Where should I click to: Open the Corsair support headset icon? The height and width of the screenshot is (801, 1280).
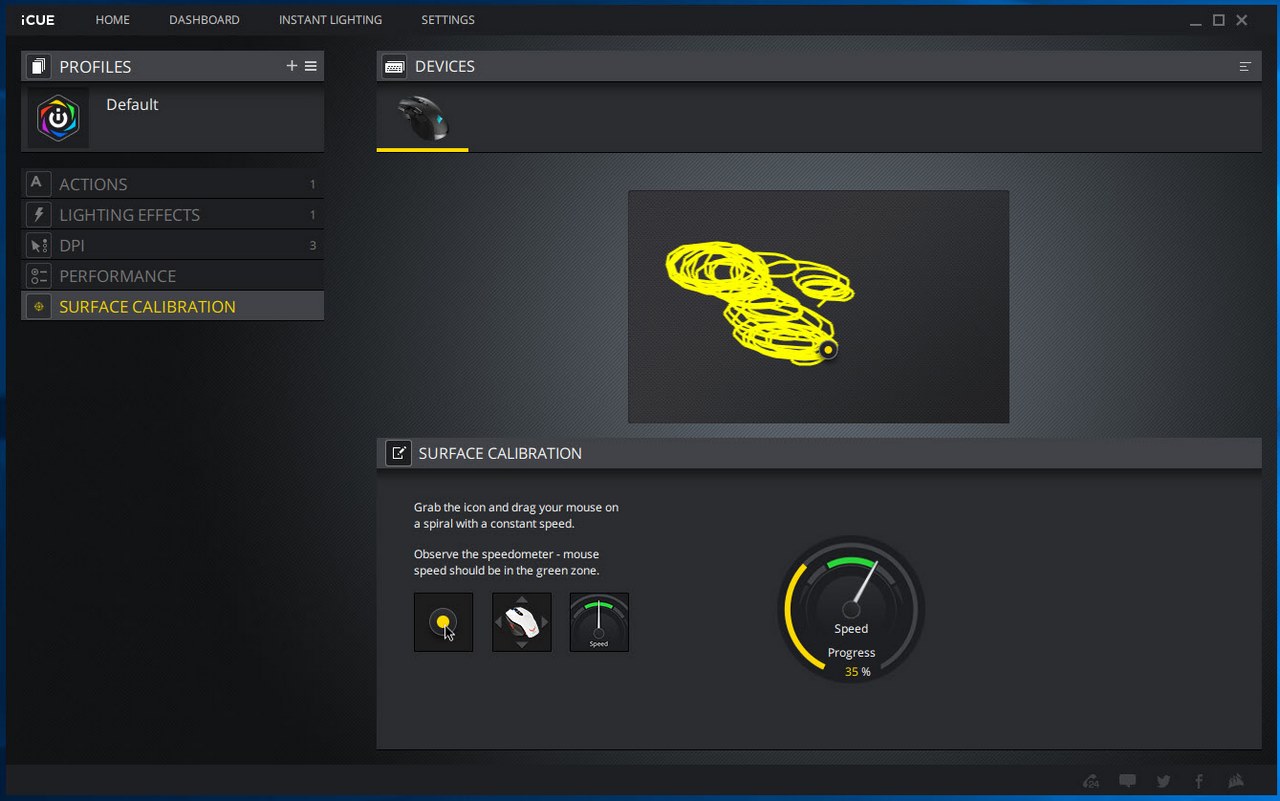[1091, 781]
